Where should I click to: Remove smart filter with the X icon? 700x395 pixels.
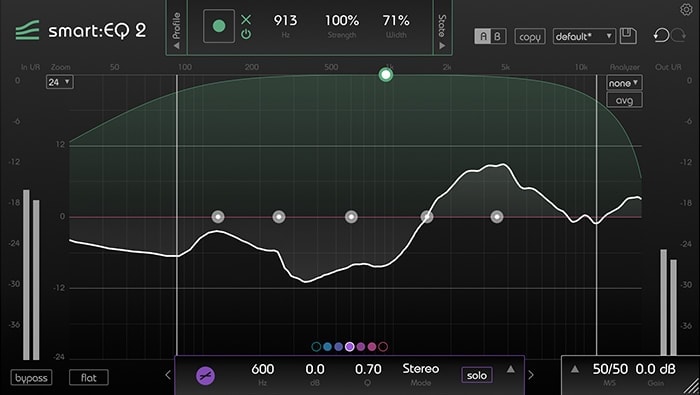(246, 20)
